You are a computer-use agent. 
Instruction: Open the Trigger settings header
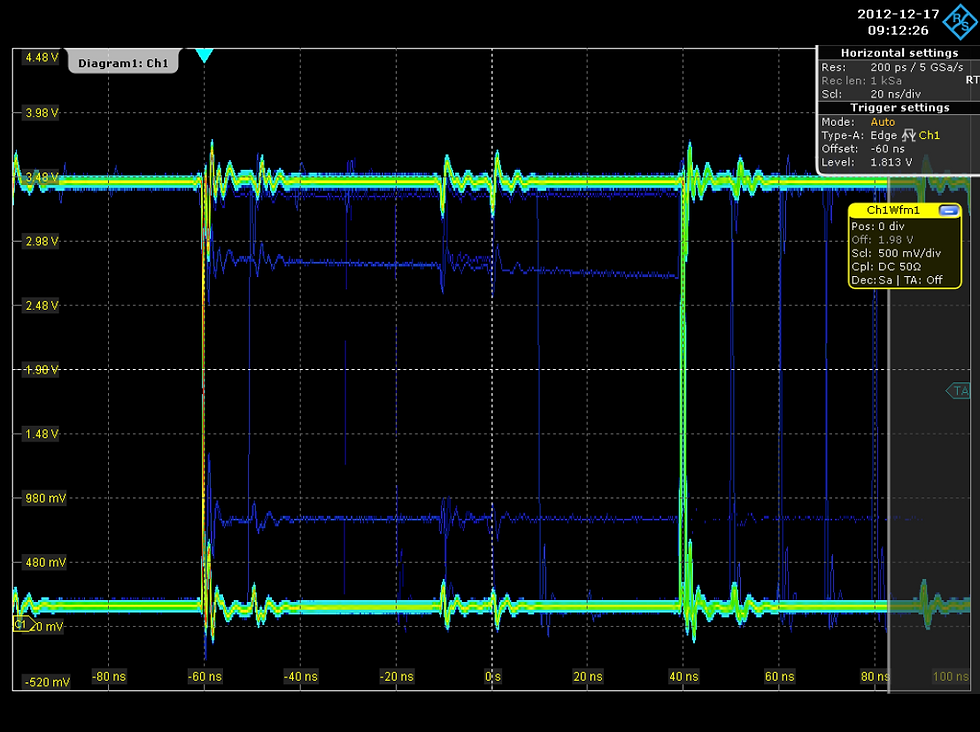click(x=899, y=108)
